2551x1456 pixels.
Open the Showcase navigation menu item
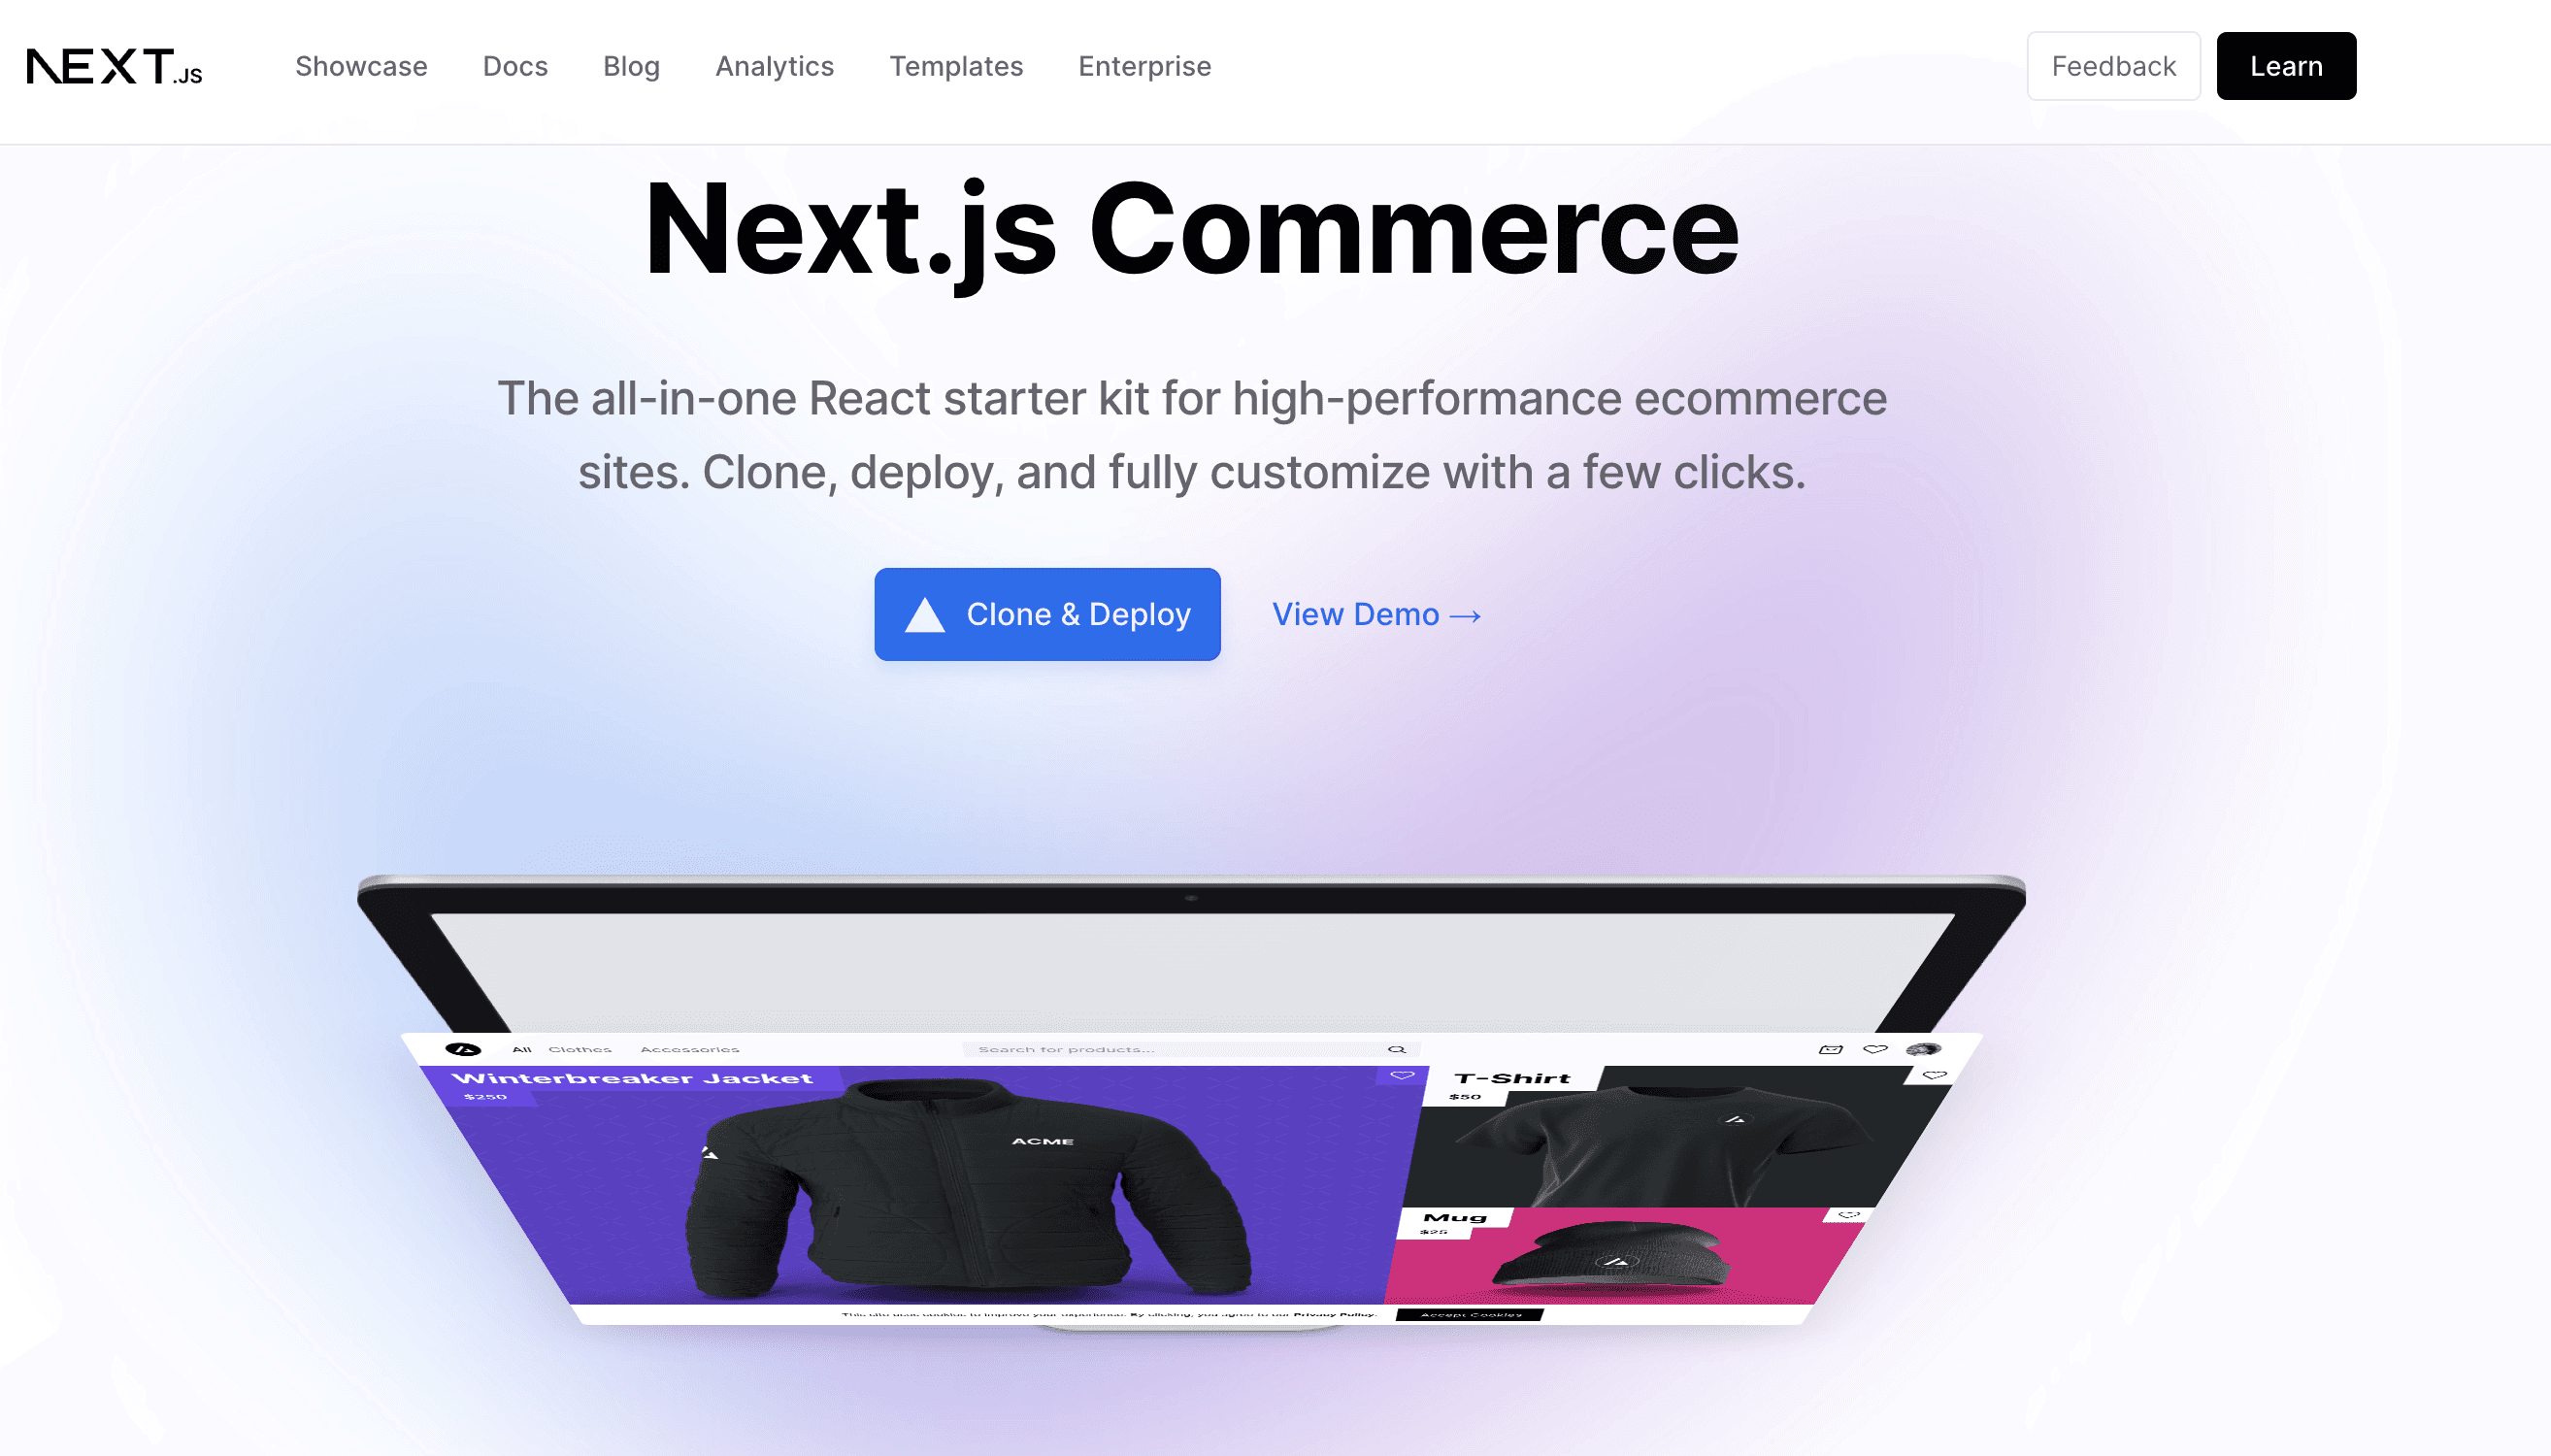[361, 65]
